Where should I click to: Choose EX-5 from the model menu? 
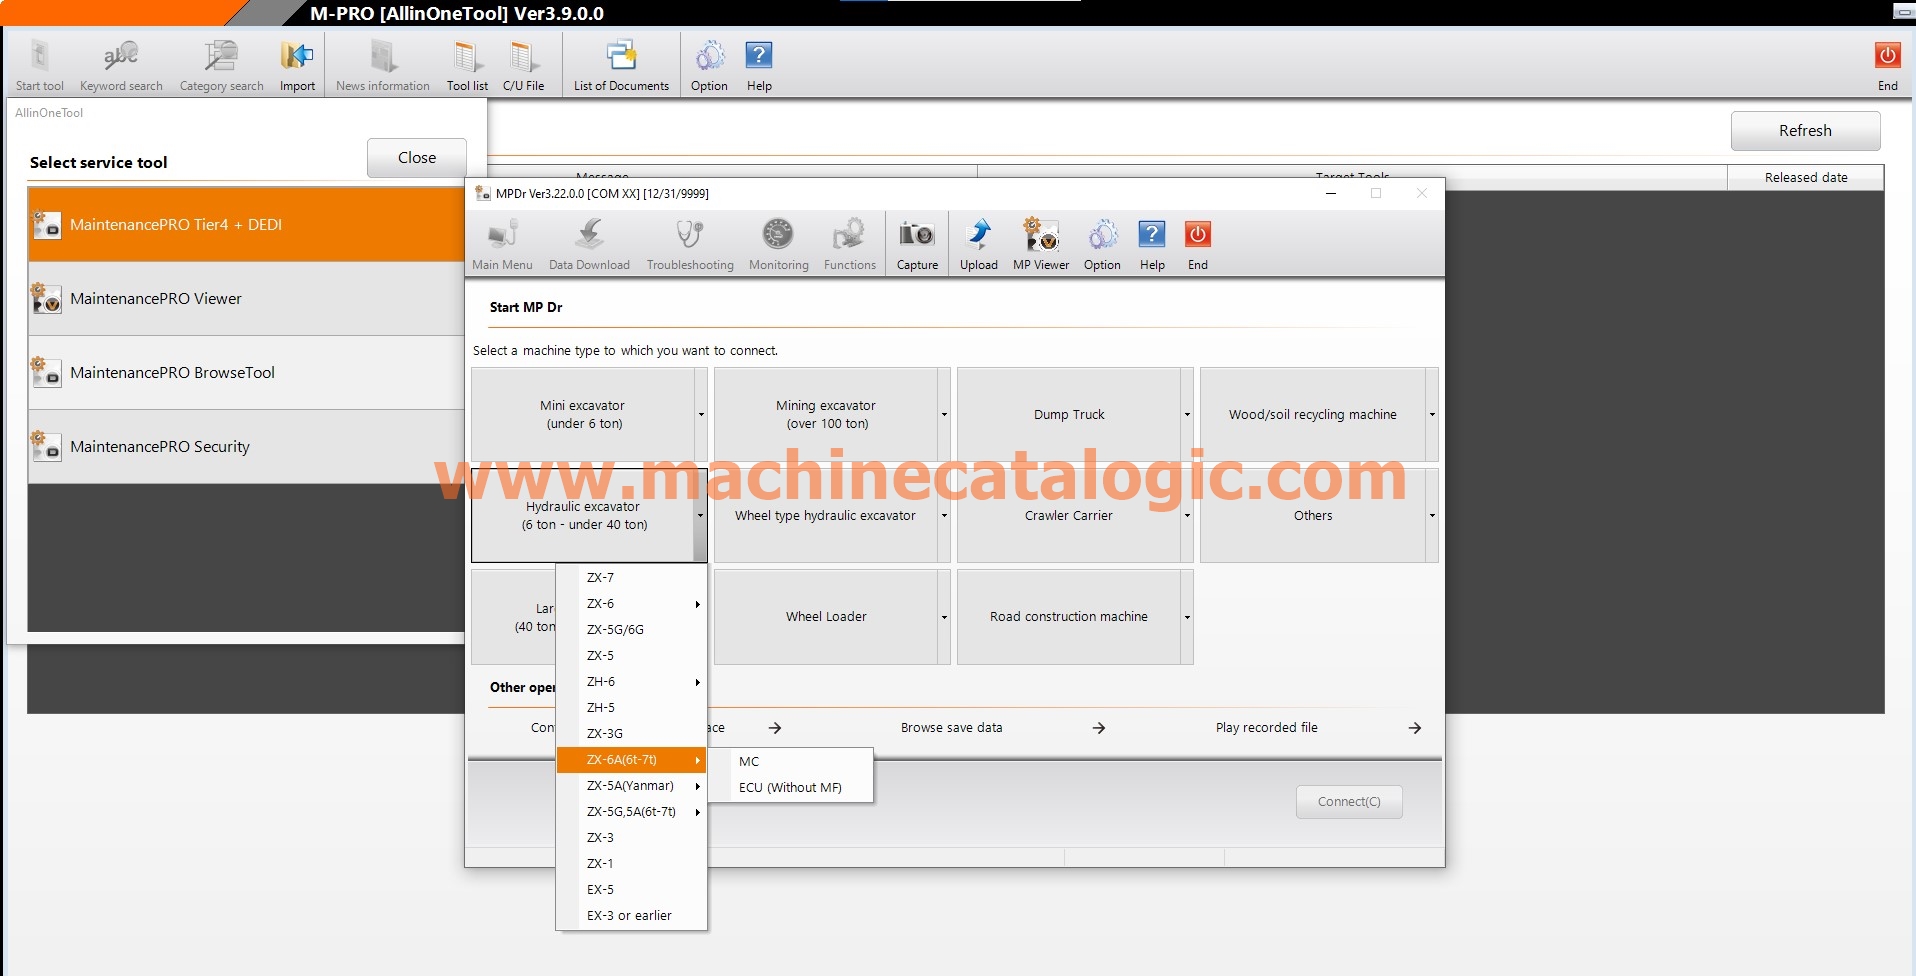[631, 890]
